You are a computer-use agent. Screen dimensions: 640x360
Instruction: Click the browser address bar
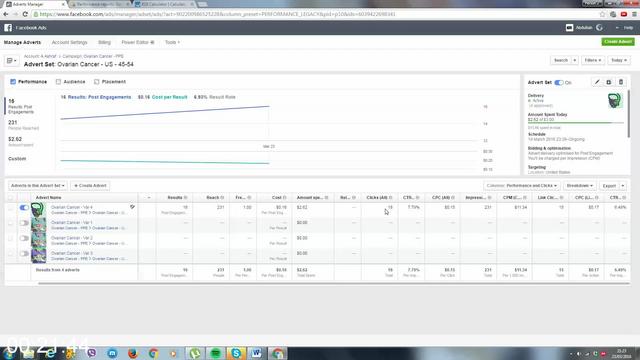[314, 14]
